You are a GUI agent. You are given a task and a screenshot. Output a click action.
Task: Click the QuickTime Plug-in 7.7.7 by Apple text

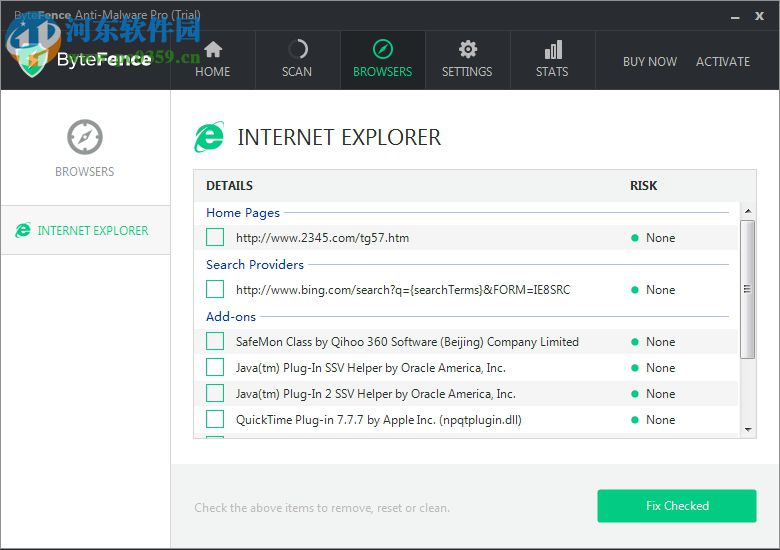(379, 420)
